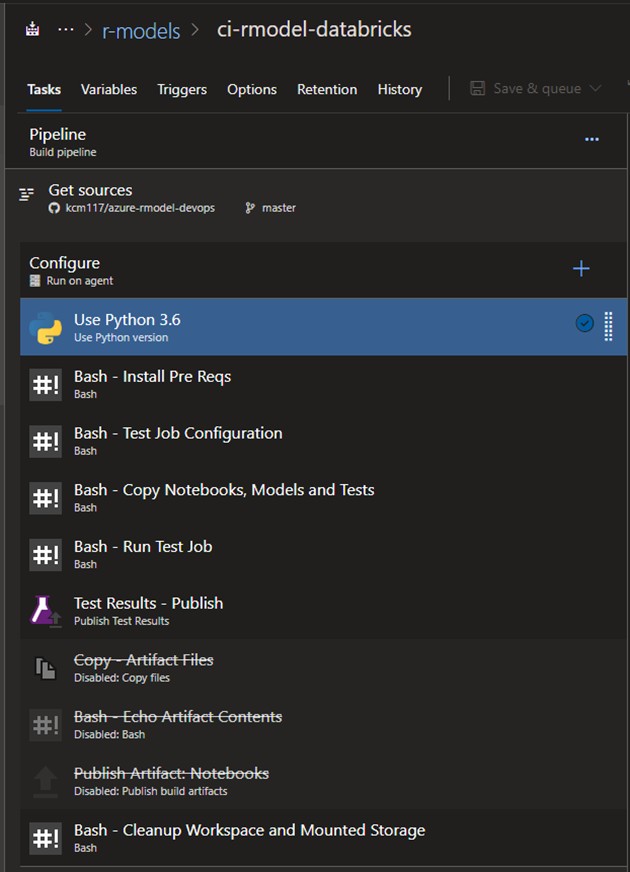Toggle the Use Python 3.6 checkmark
This screenshot has height=872, width=630.
584,323
